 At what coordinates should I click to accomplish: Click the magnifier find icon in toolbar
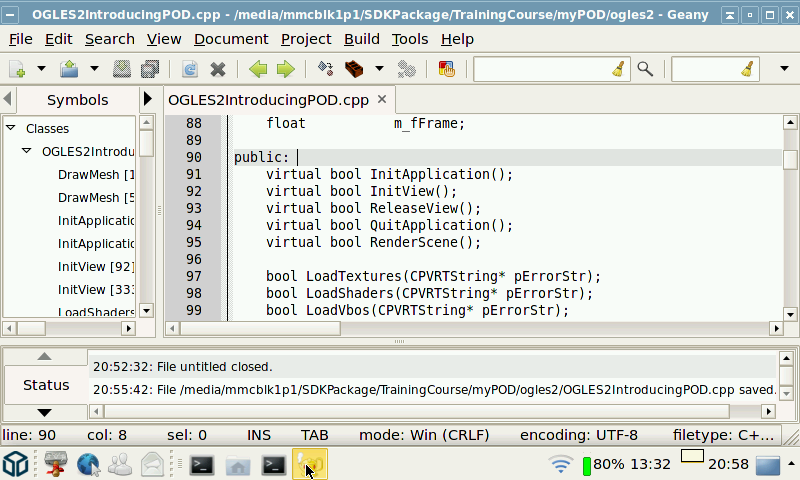(645, 69)
